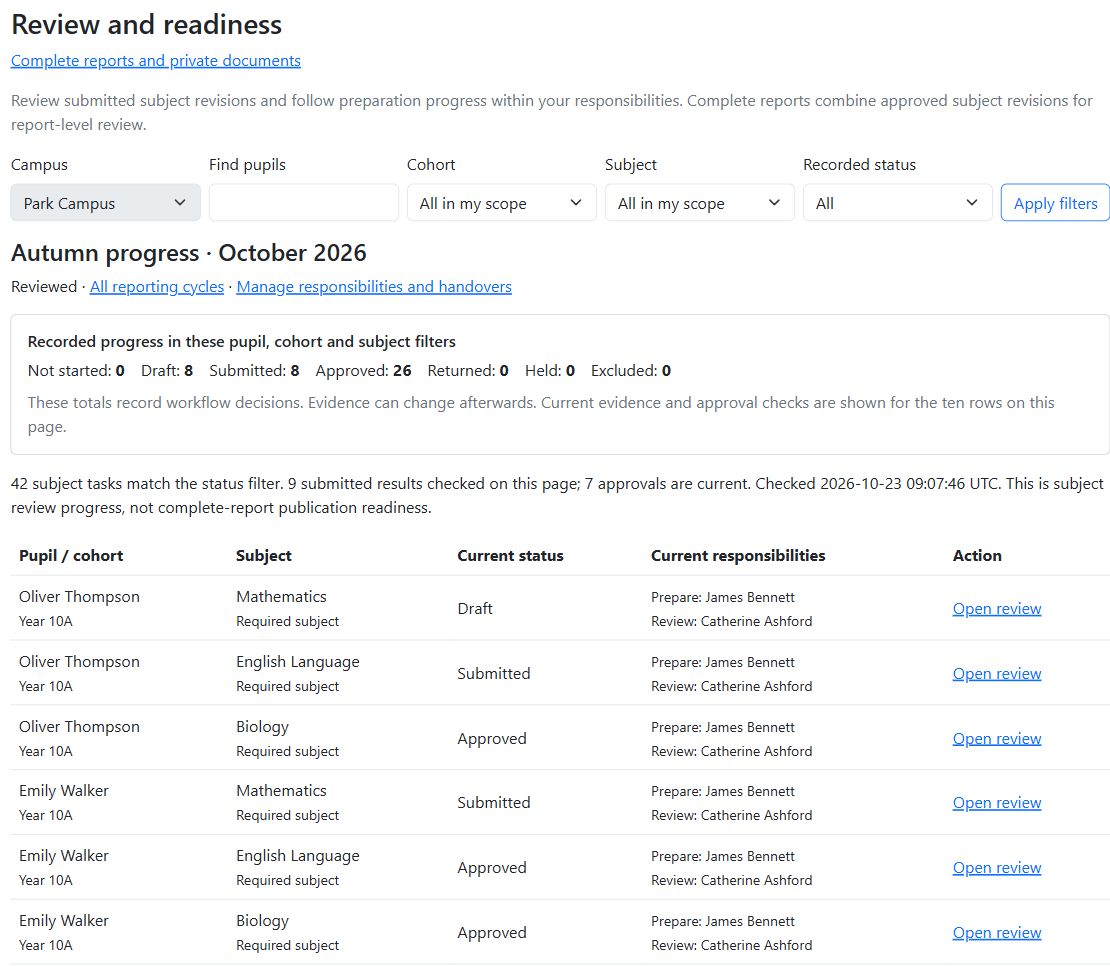Open review for Emily Walker Mathematics
Viewport: 1110px width, 966px height.
pos(997,803)
